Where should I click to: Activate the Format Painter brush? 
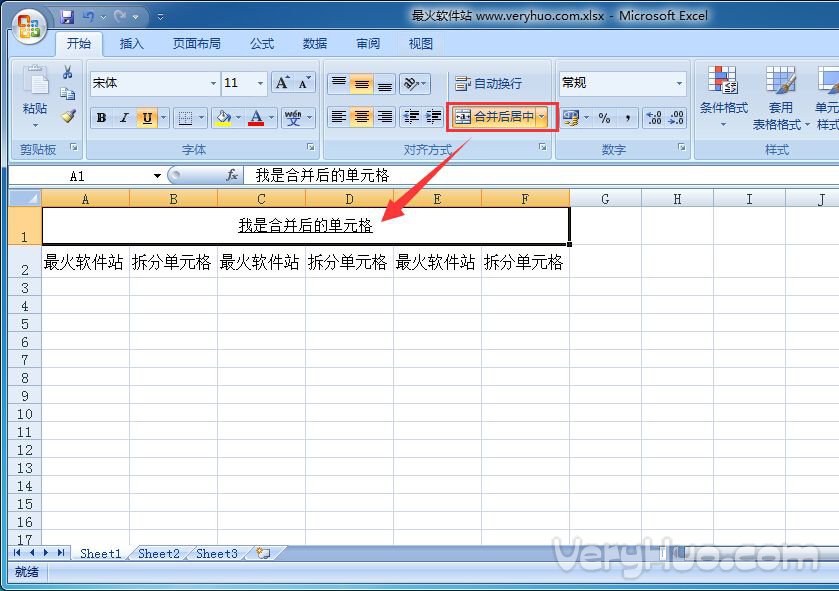click(68, 116)
